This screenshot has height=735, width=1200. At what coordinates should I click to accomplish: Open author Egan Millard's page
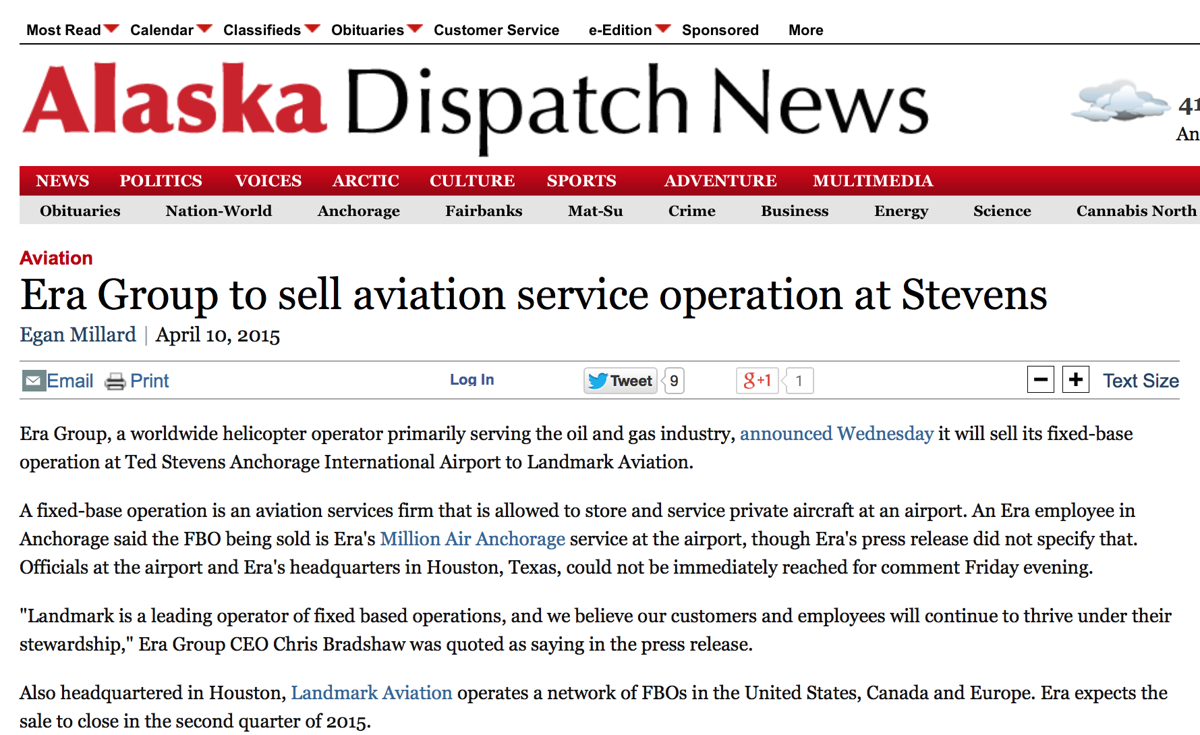point(78,335)
